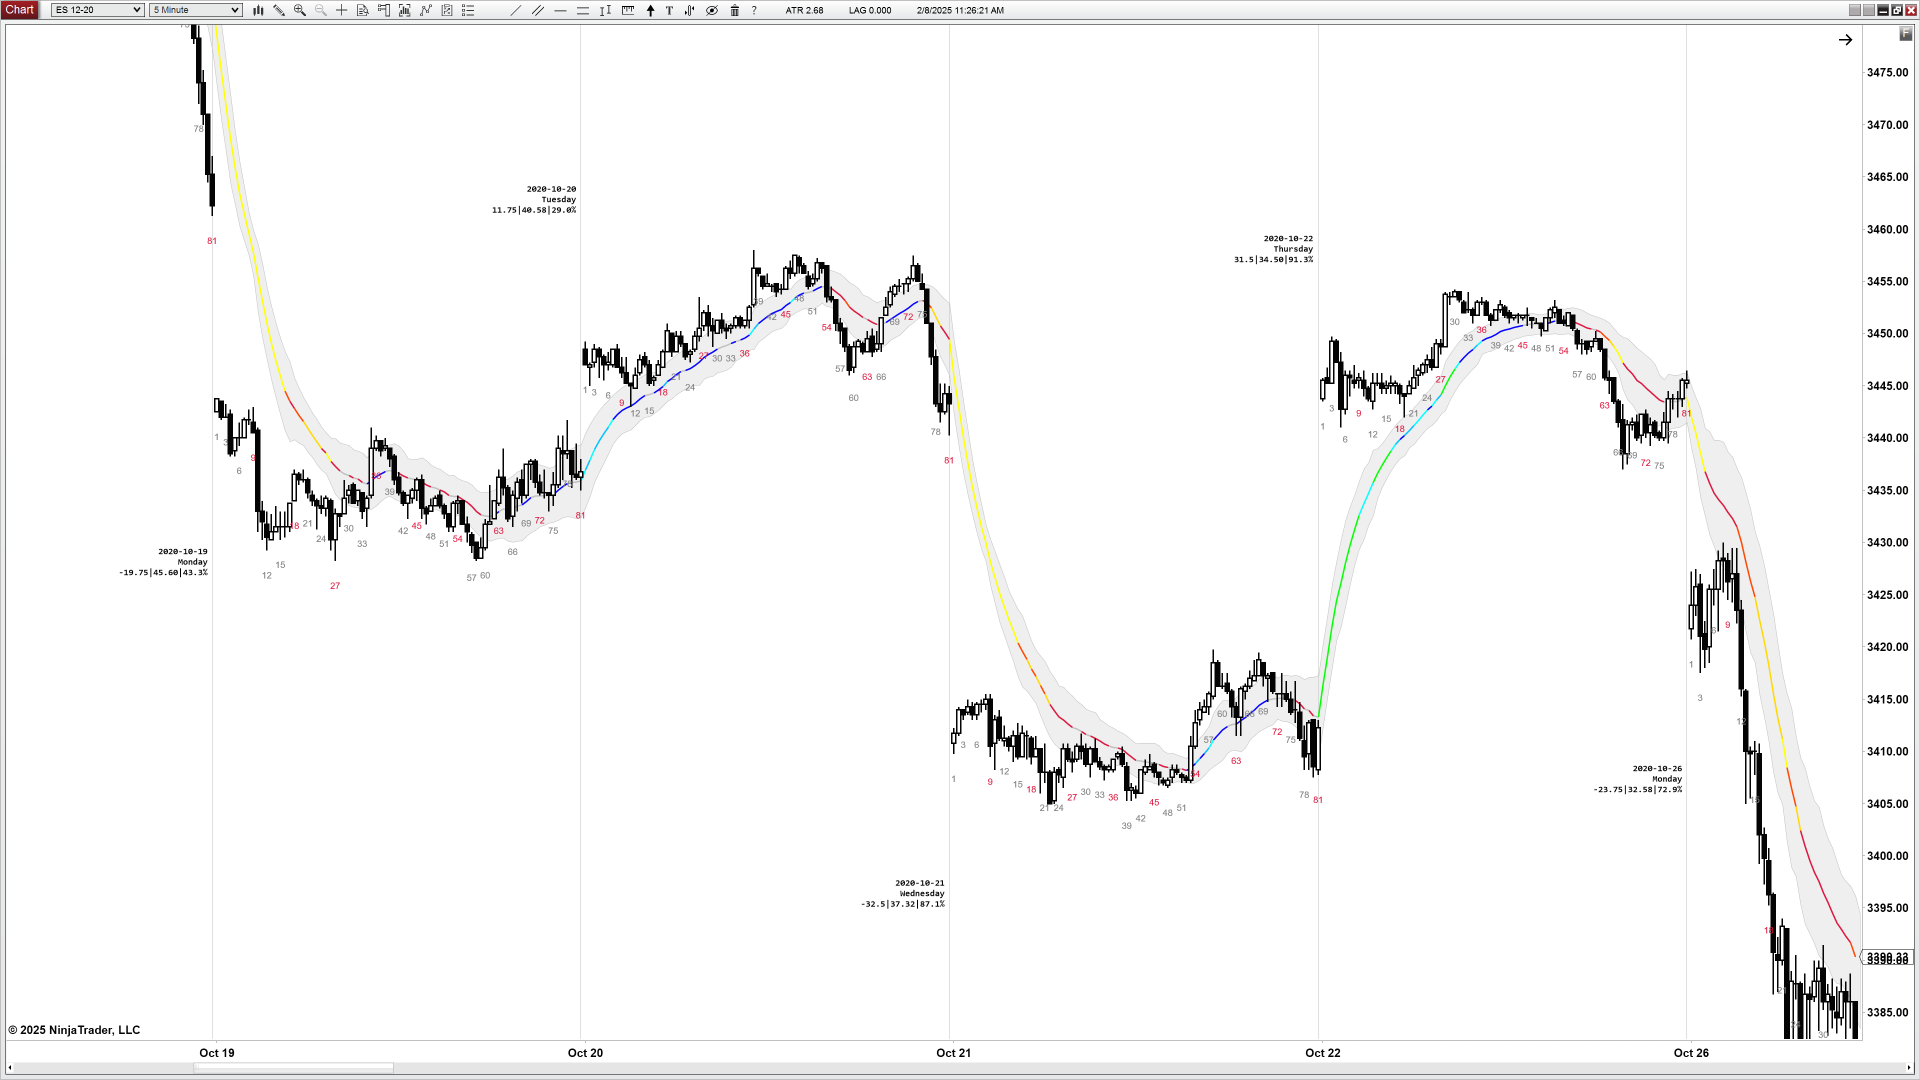
Task: Select the single diagonal line tool
Action: [515, 10]
